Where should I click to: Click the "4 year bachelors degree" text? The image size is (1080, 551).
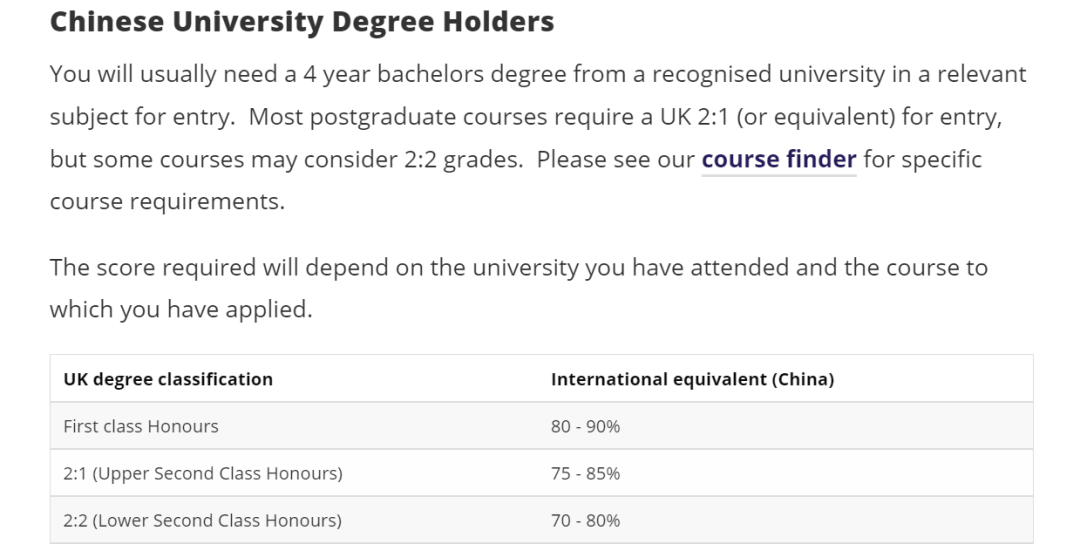pos(387,75)
